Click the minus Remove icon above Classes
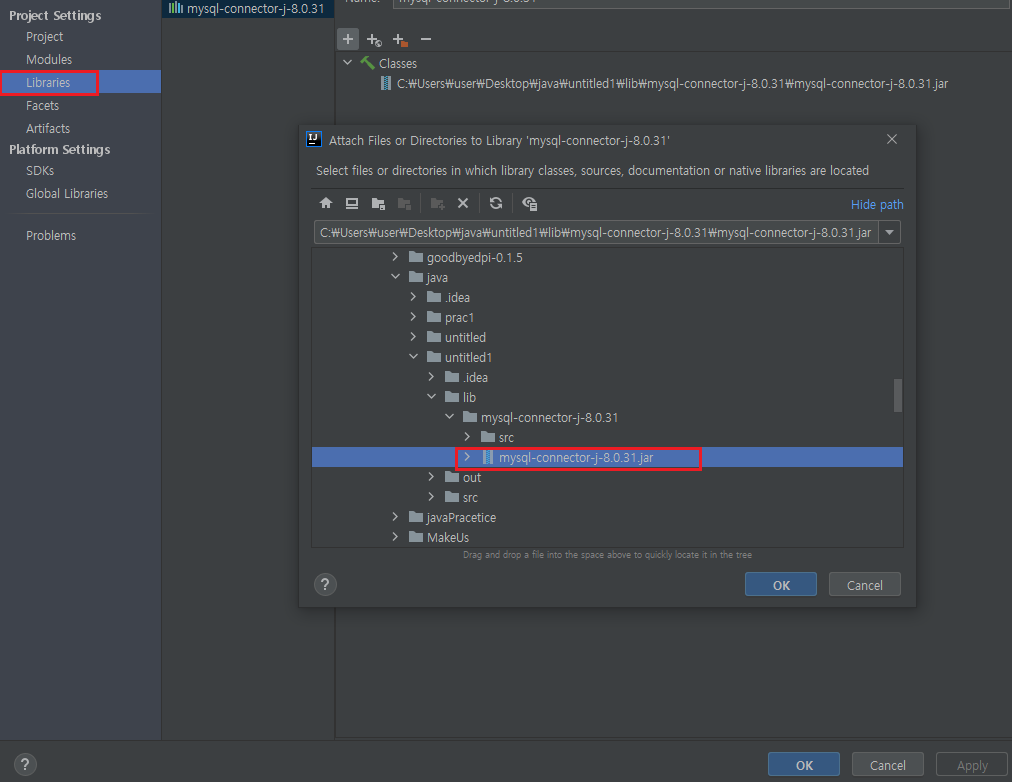This screenshot has width=1012, height=782. coord(426,39)
